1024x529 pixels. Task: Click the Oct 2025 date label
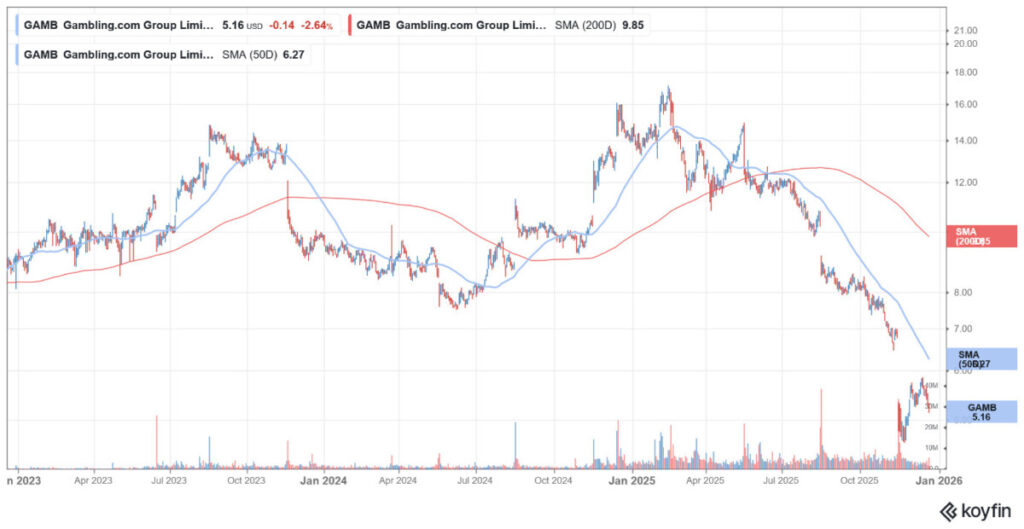click(x=859, y=480)
